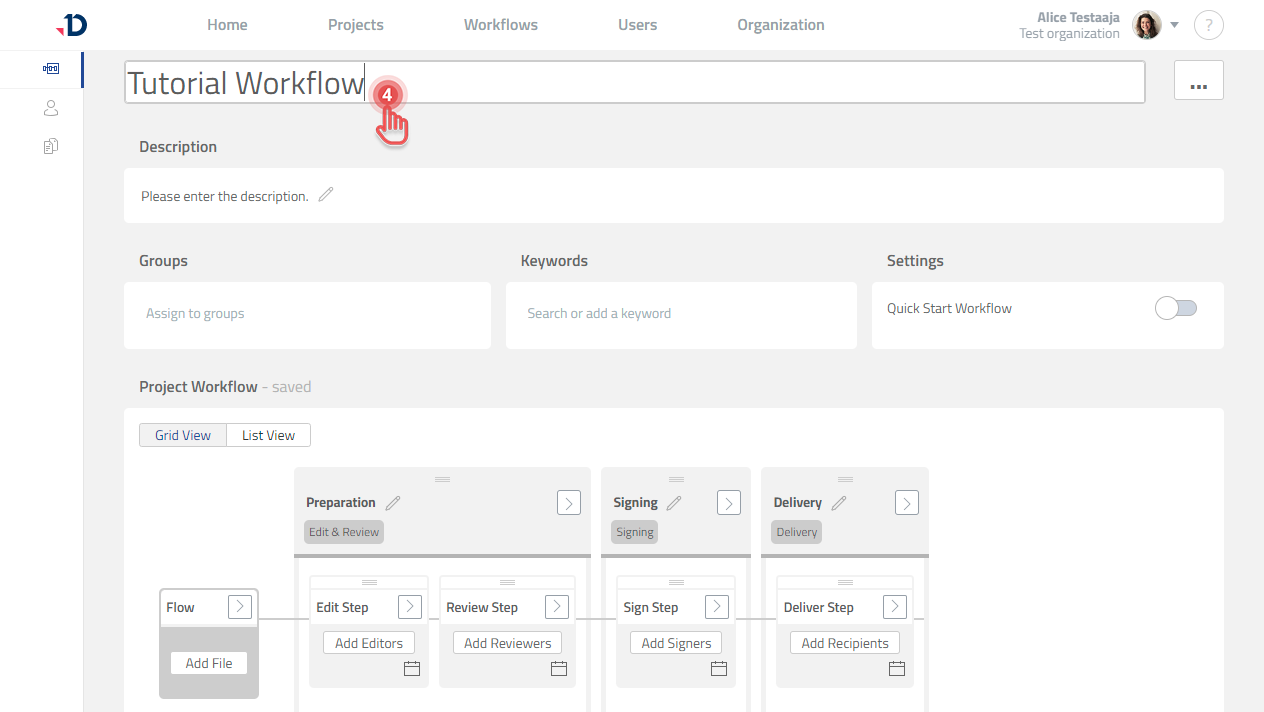Screen dimensions: 1264x712
Task: Open the account dropdown arrow beside the avatar
Action: click(1174, 25)
